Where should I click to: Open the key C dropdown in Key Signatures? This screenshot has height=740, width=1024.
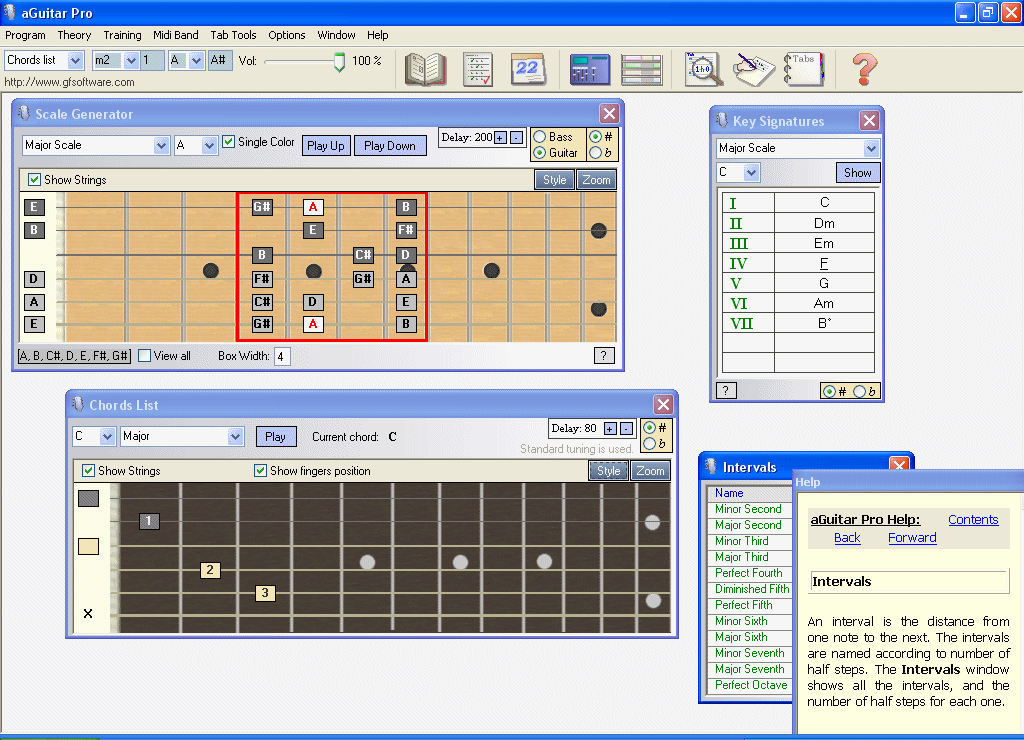[x=752, y=173]
